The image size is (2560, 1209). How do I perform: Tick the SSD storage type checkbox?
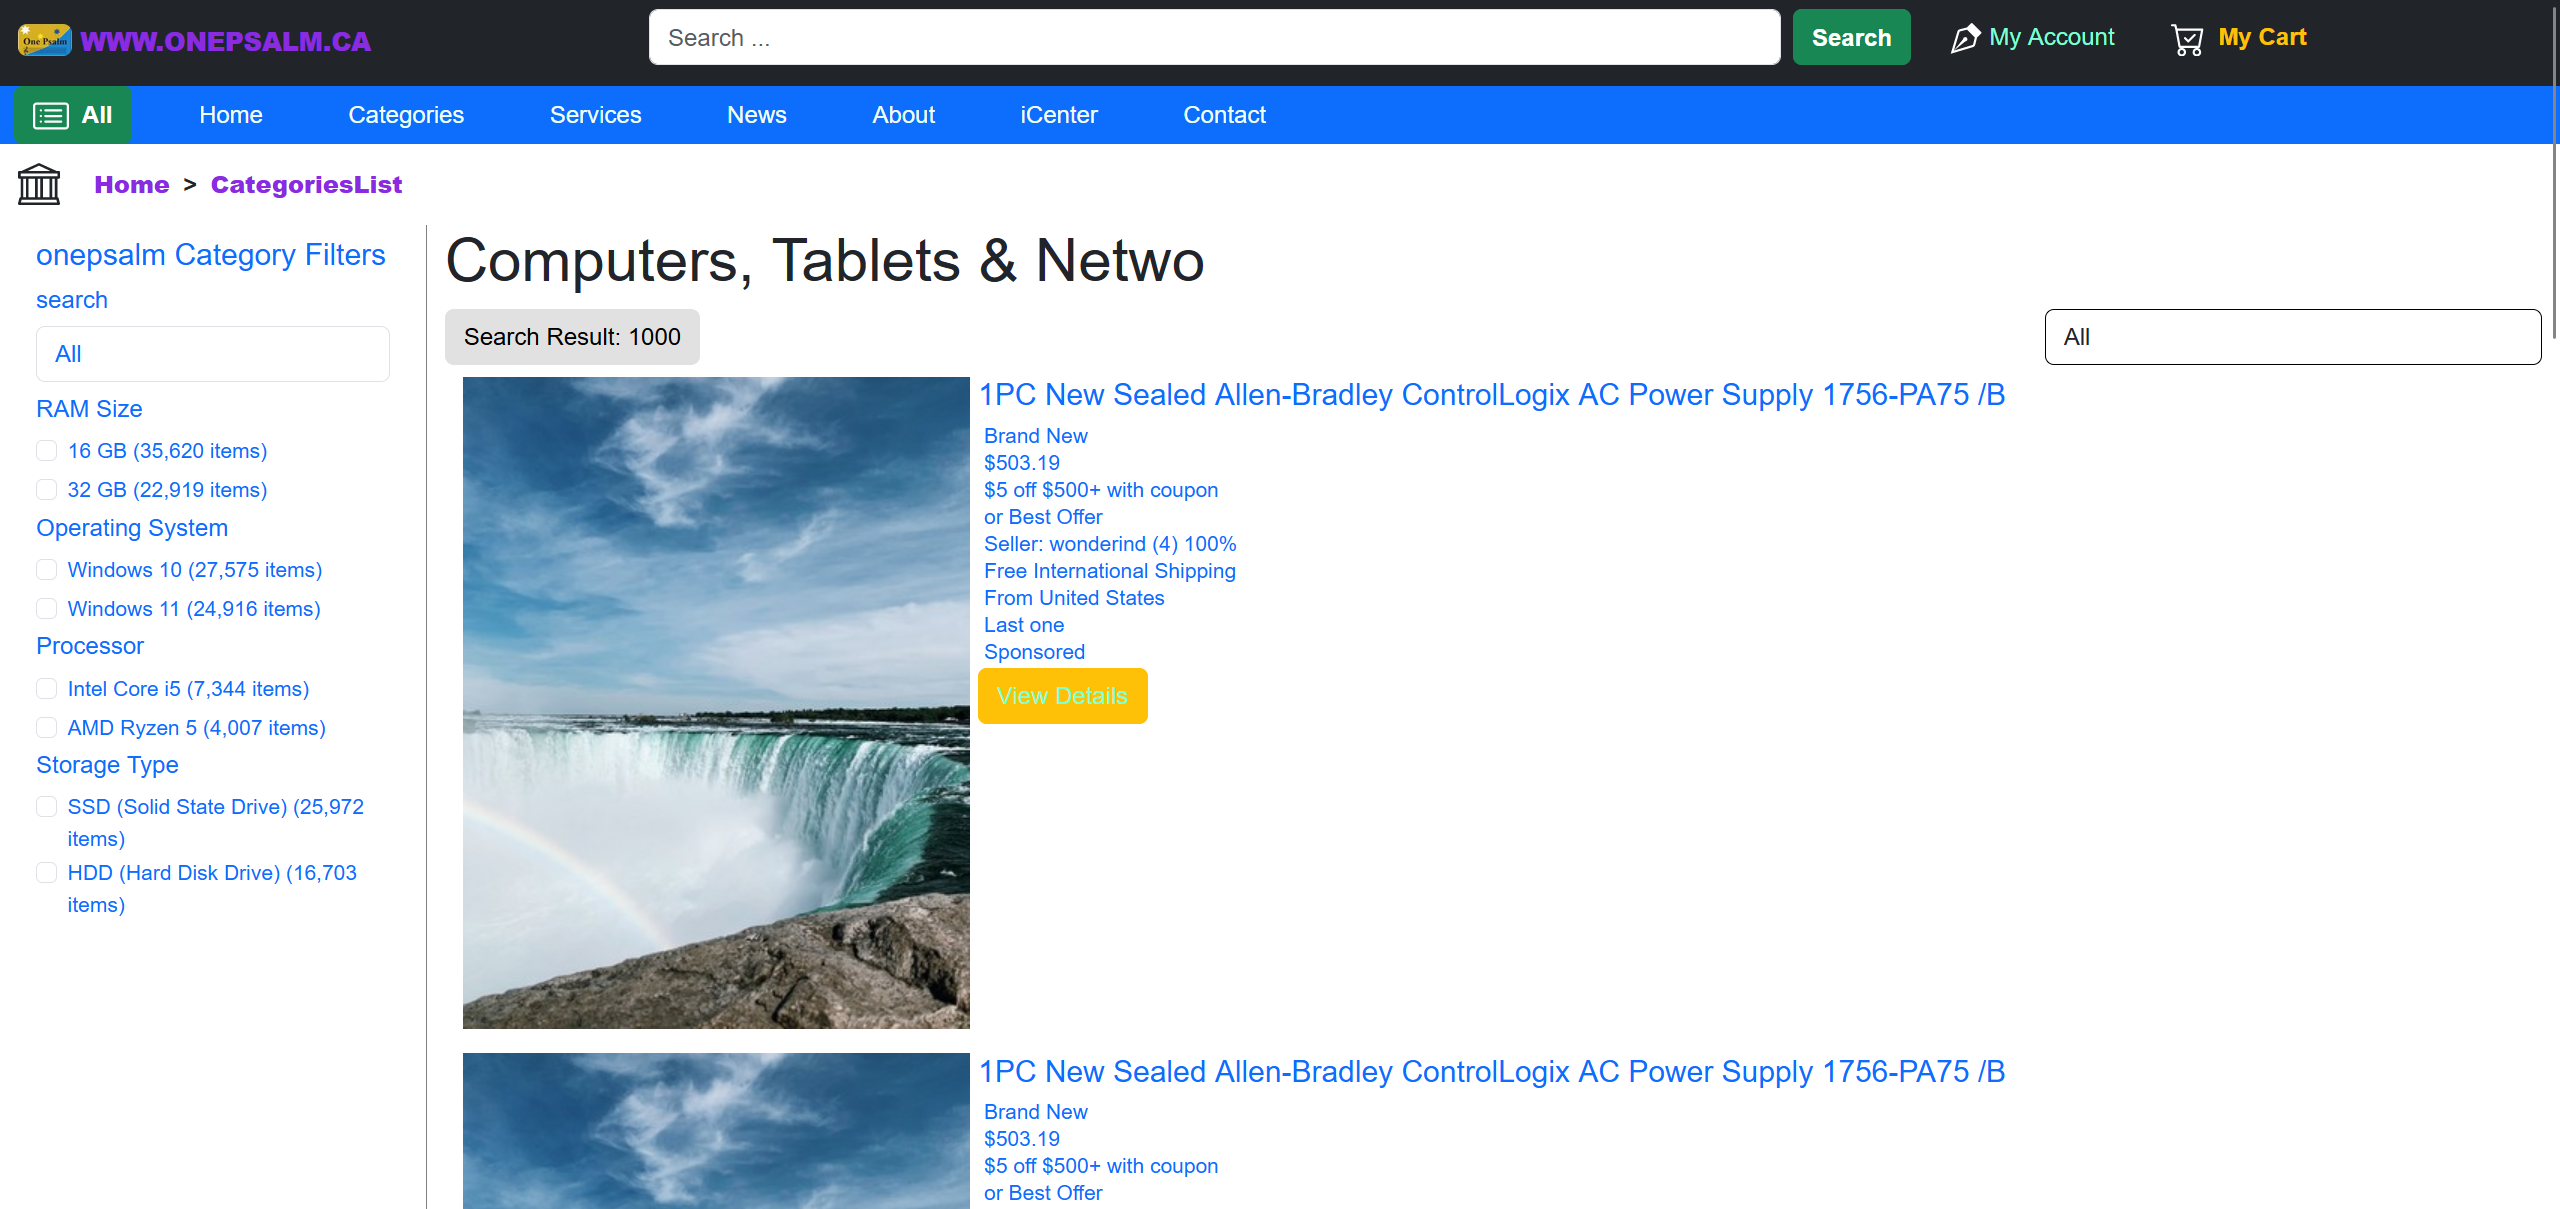[47, 807]
